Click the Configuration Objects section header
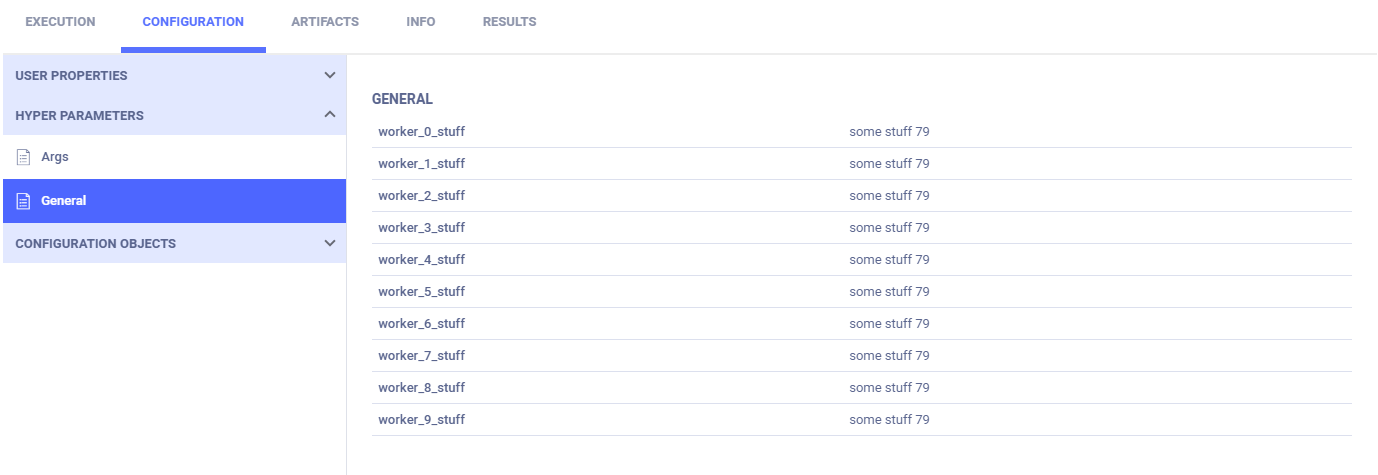Viewport: 1378px width, 475px height. (96, 244)
